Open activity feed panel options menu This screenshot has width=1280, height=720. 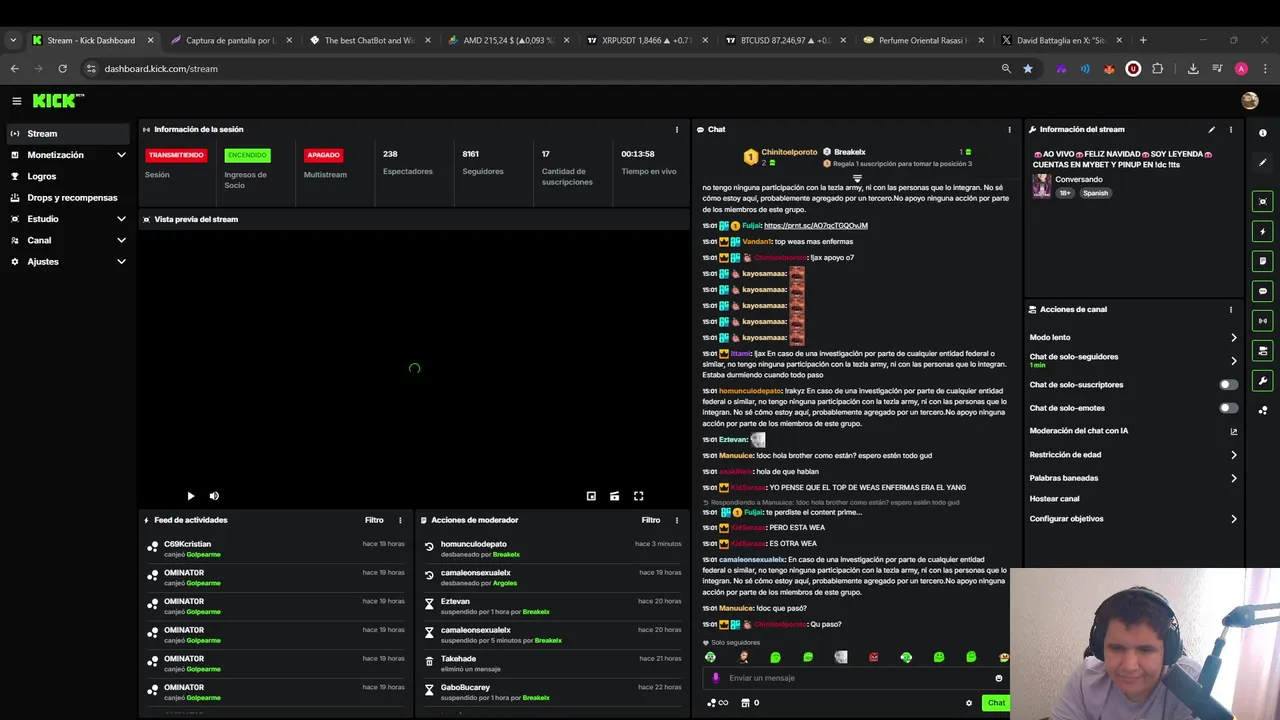(400, 520)
